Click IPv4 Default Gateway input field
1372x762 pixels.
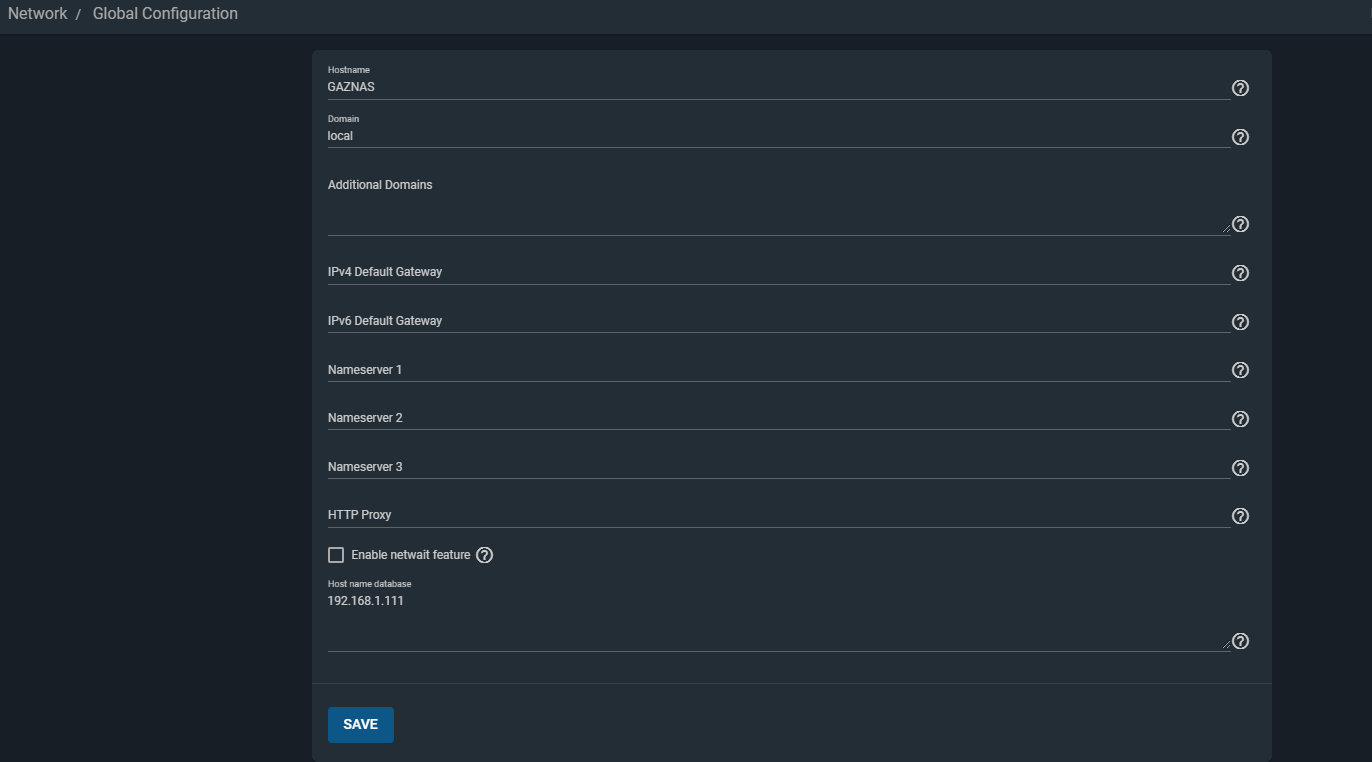(x=778, y=272)
